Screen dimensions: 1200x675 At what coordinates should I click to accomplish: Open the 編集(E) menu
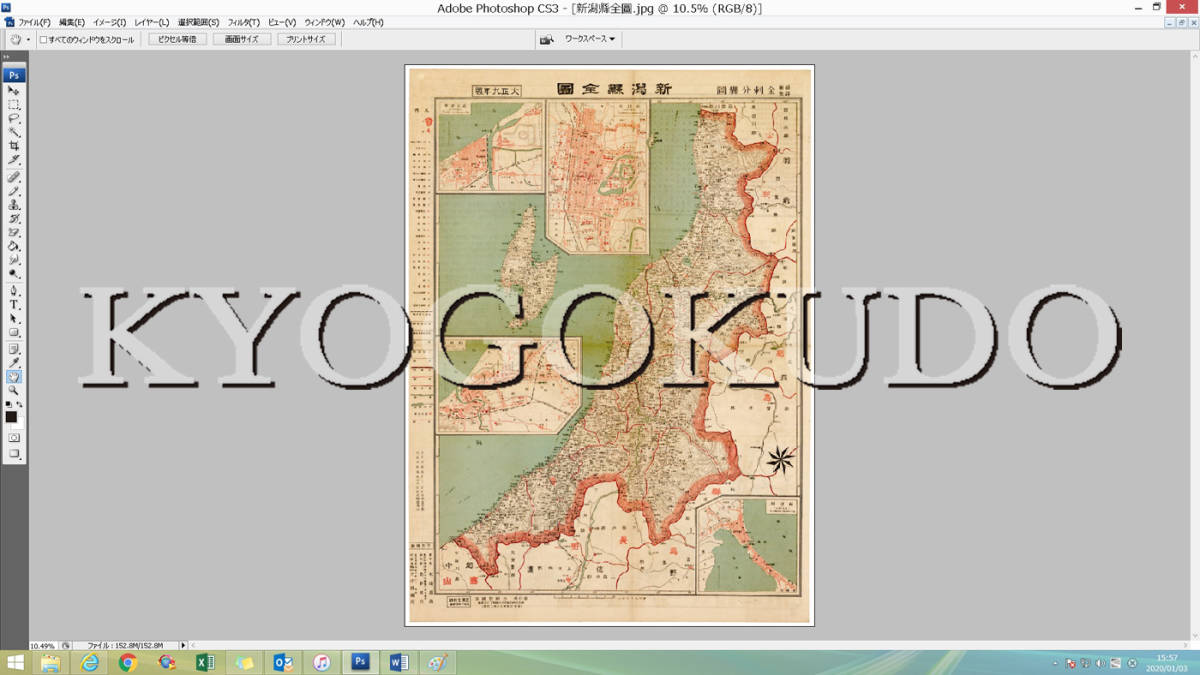[72, 22]
